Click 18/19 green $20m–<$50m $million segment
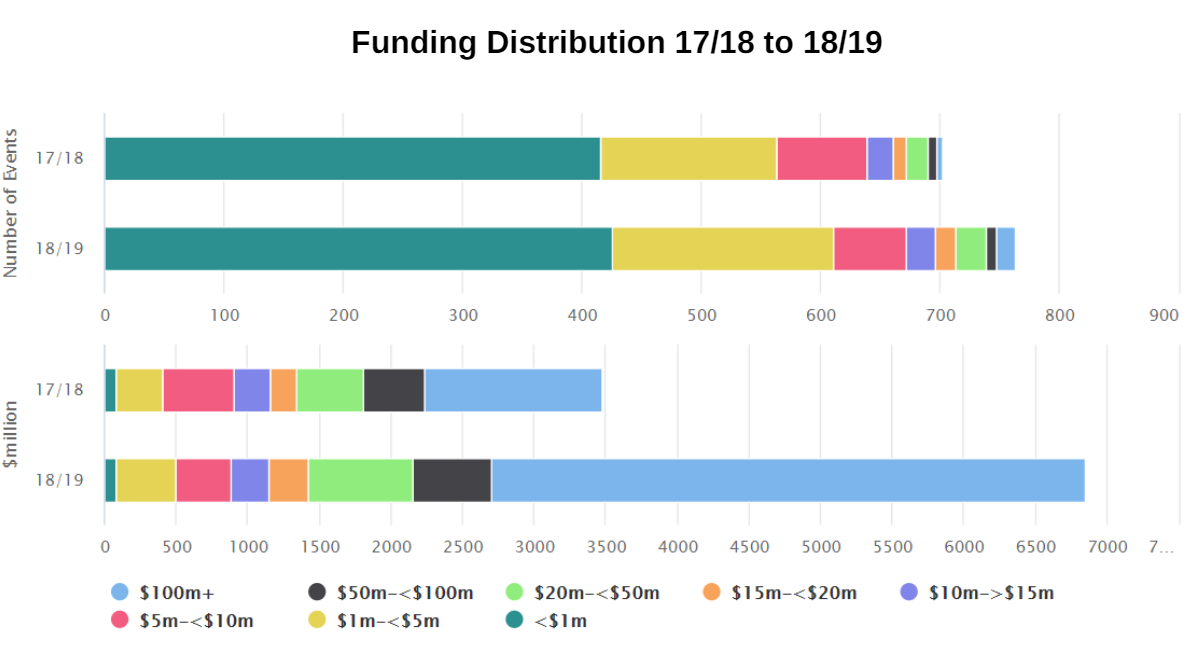The height and width of the screenshot is (660, 1193). click(x=360, y=481)
